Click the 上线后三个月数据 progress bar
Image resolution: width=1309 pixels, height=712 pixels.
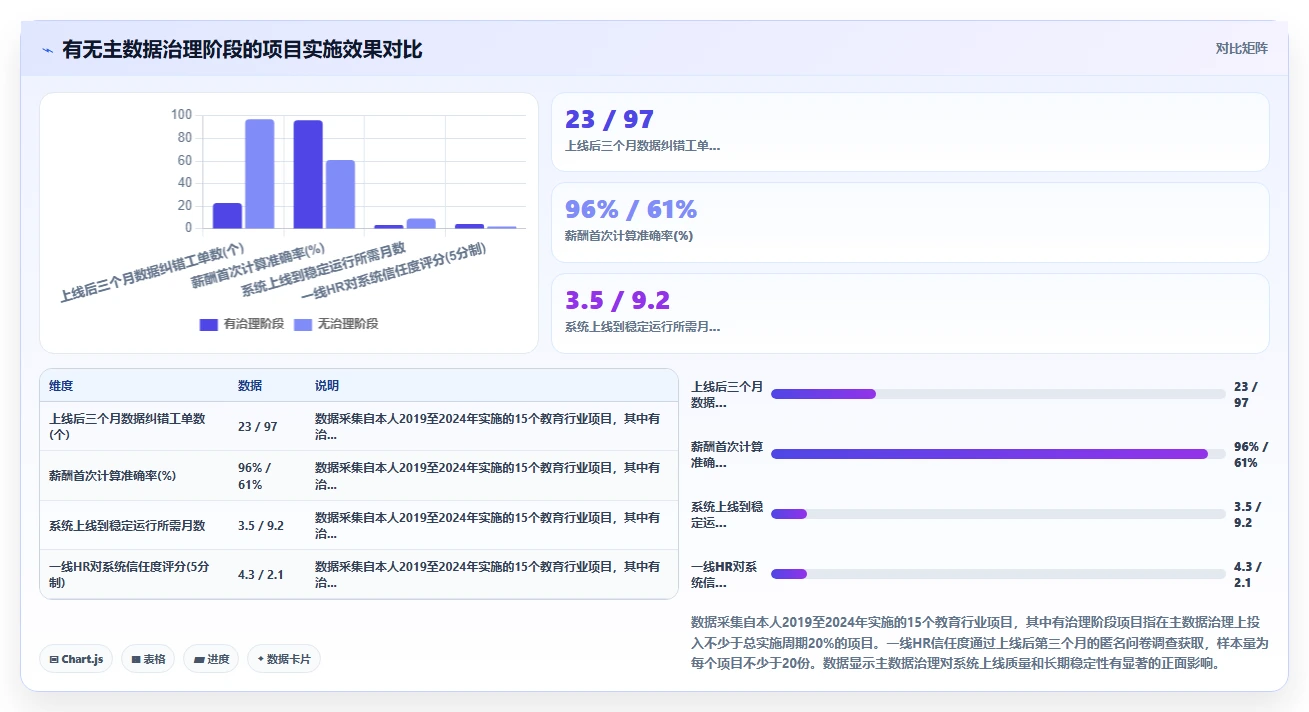click(998, 394)
